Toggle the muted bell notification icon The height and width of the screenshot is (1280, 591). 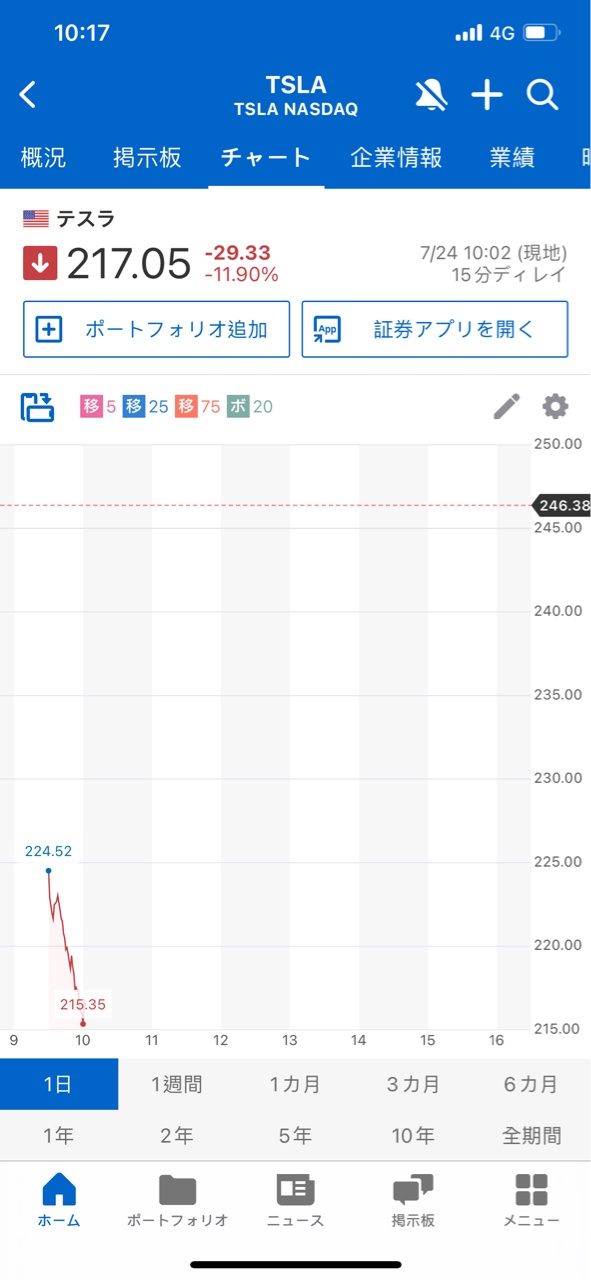click(x=431, y=96)
